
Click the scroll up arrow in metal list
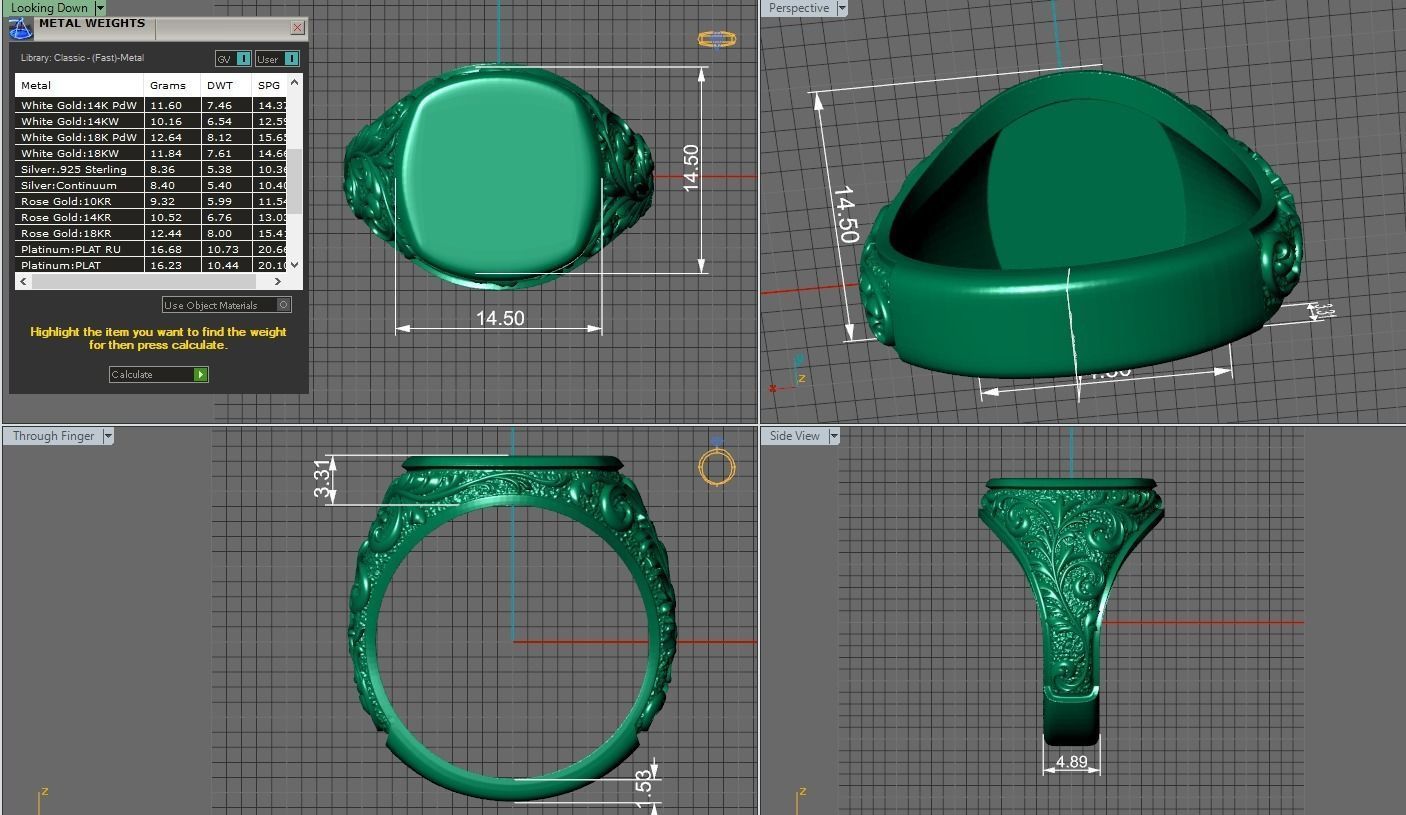[x=295, y=83]
